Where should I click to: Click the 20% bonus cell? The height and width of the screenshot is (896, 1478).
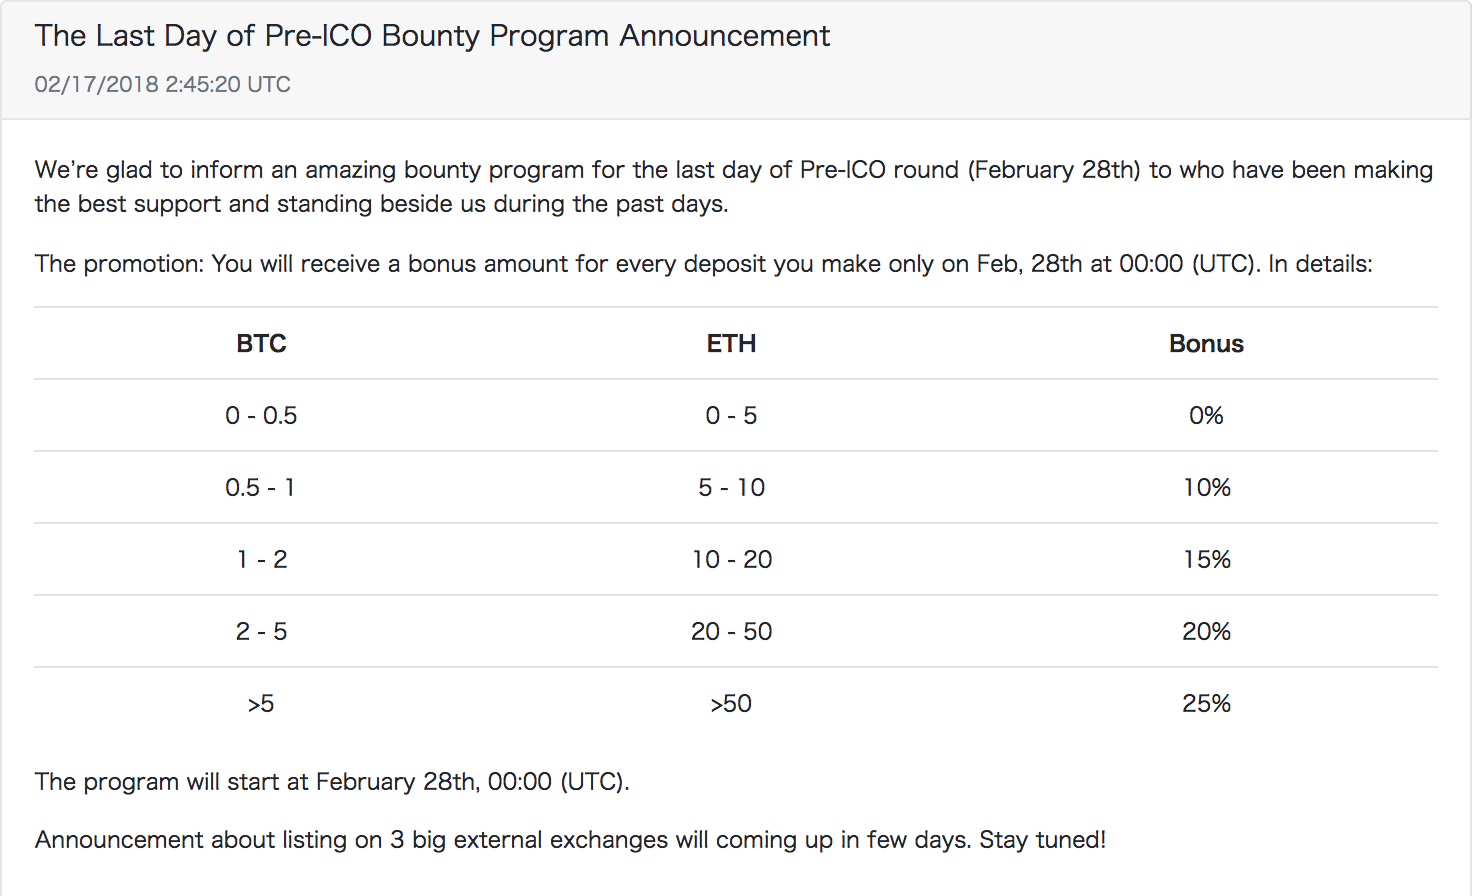coord(1206,632)
